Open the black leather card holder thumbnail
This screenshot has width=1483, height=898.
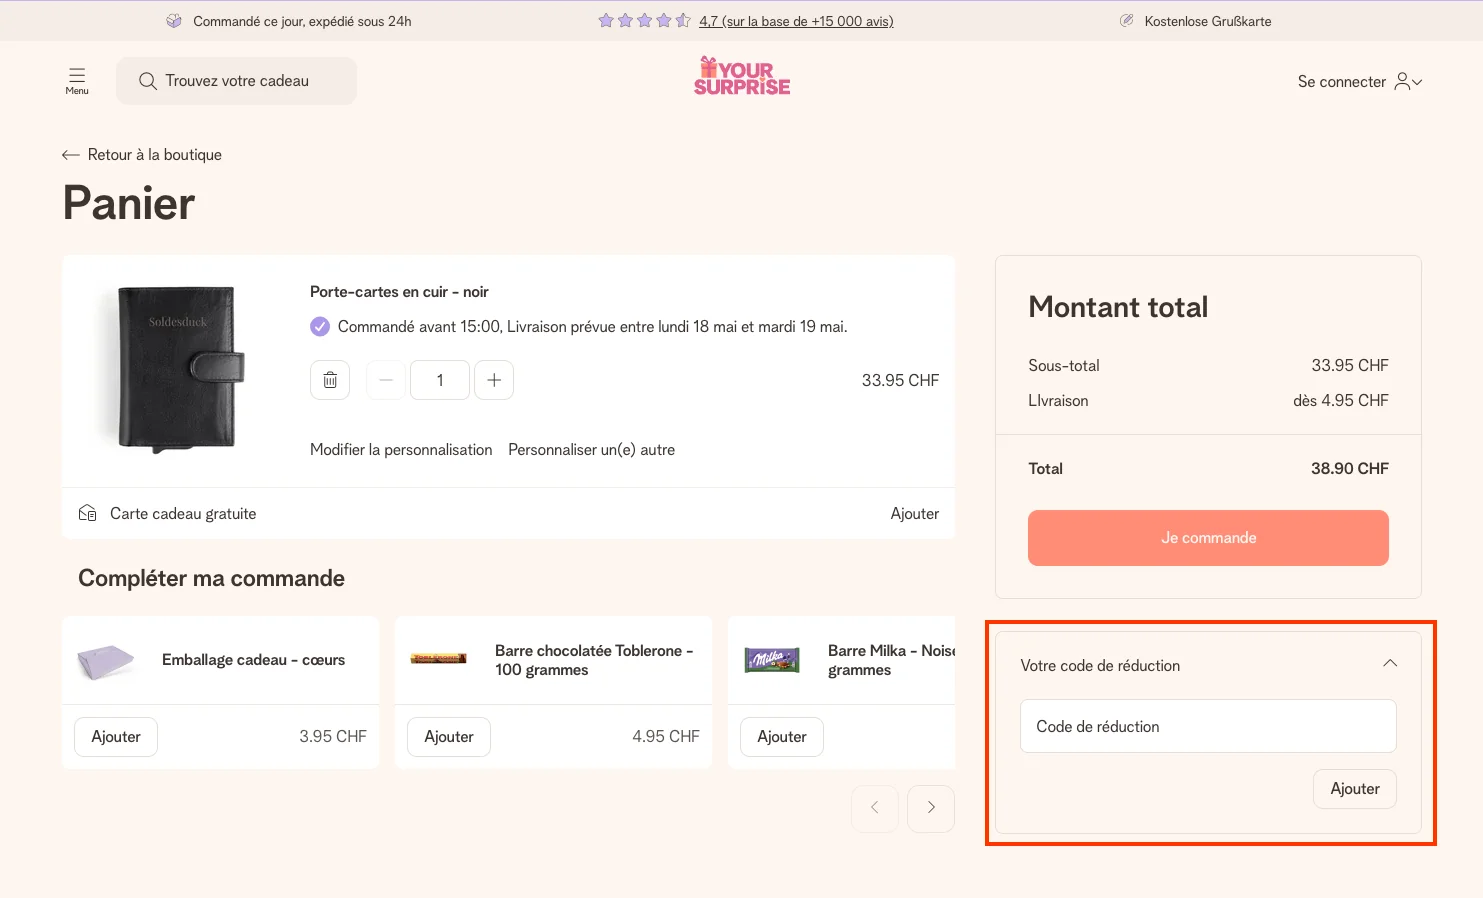click(x=177, y=368)
